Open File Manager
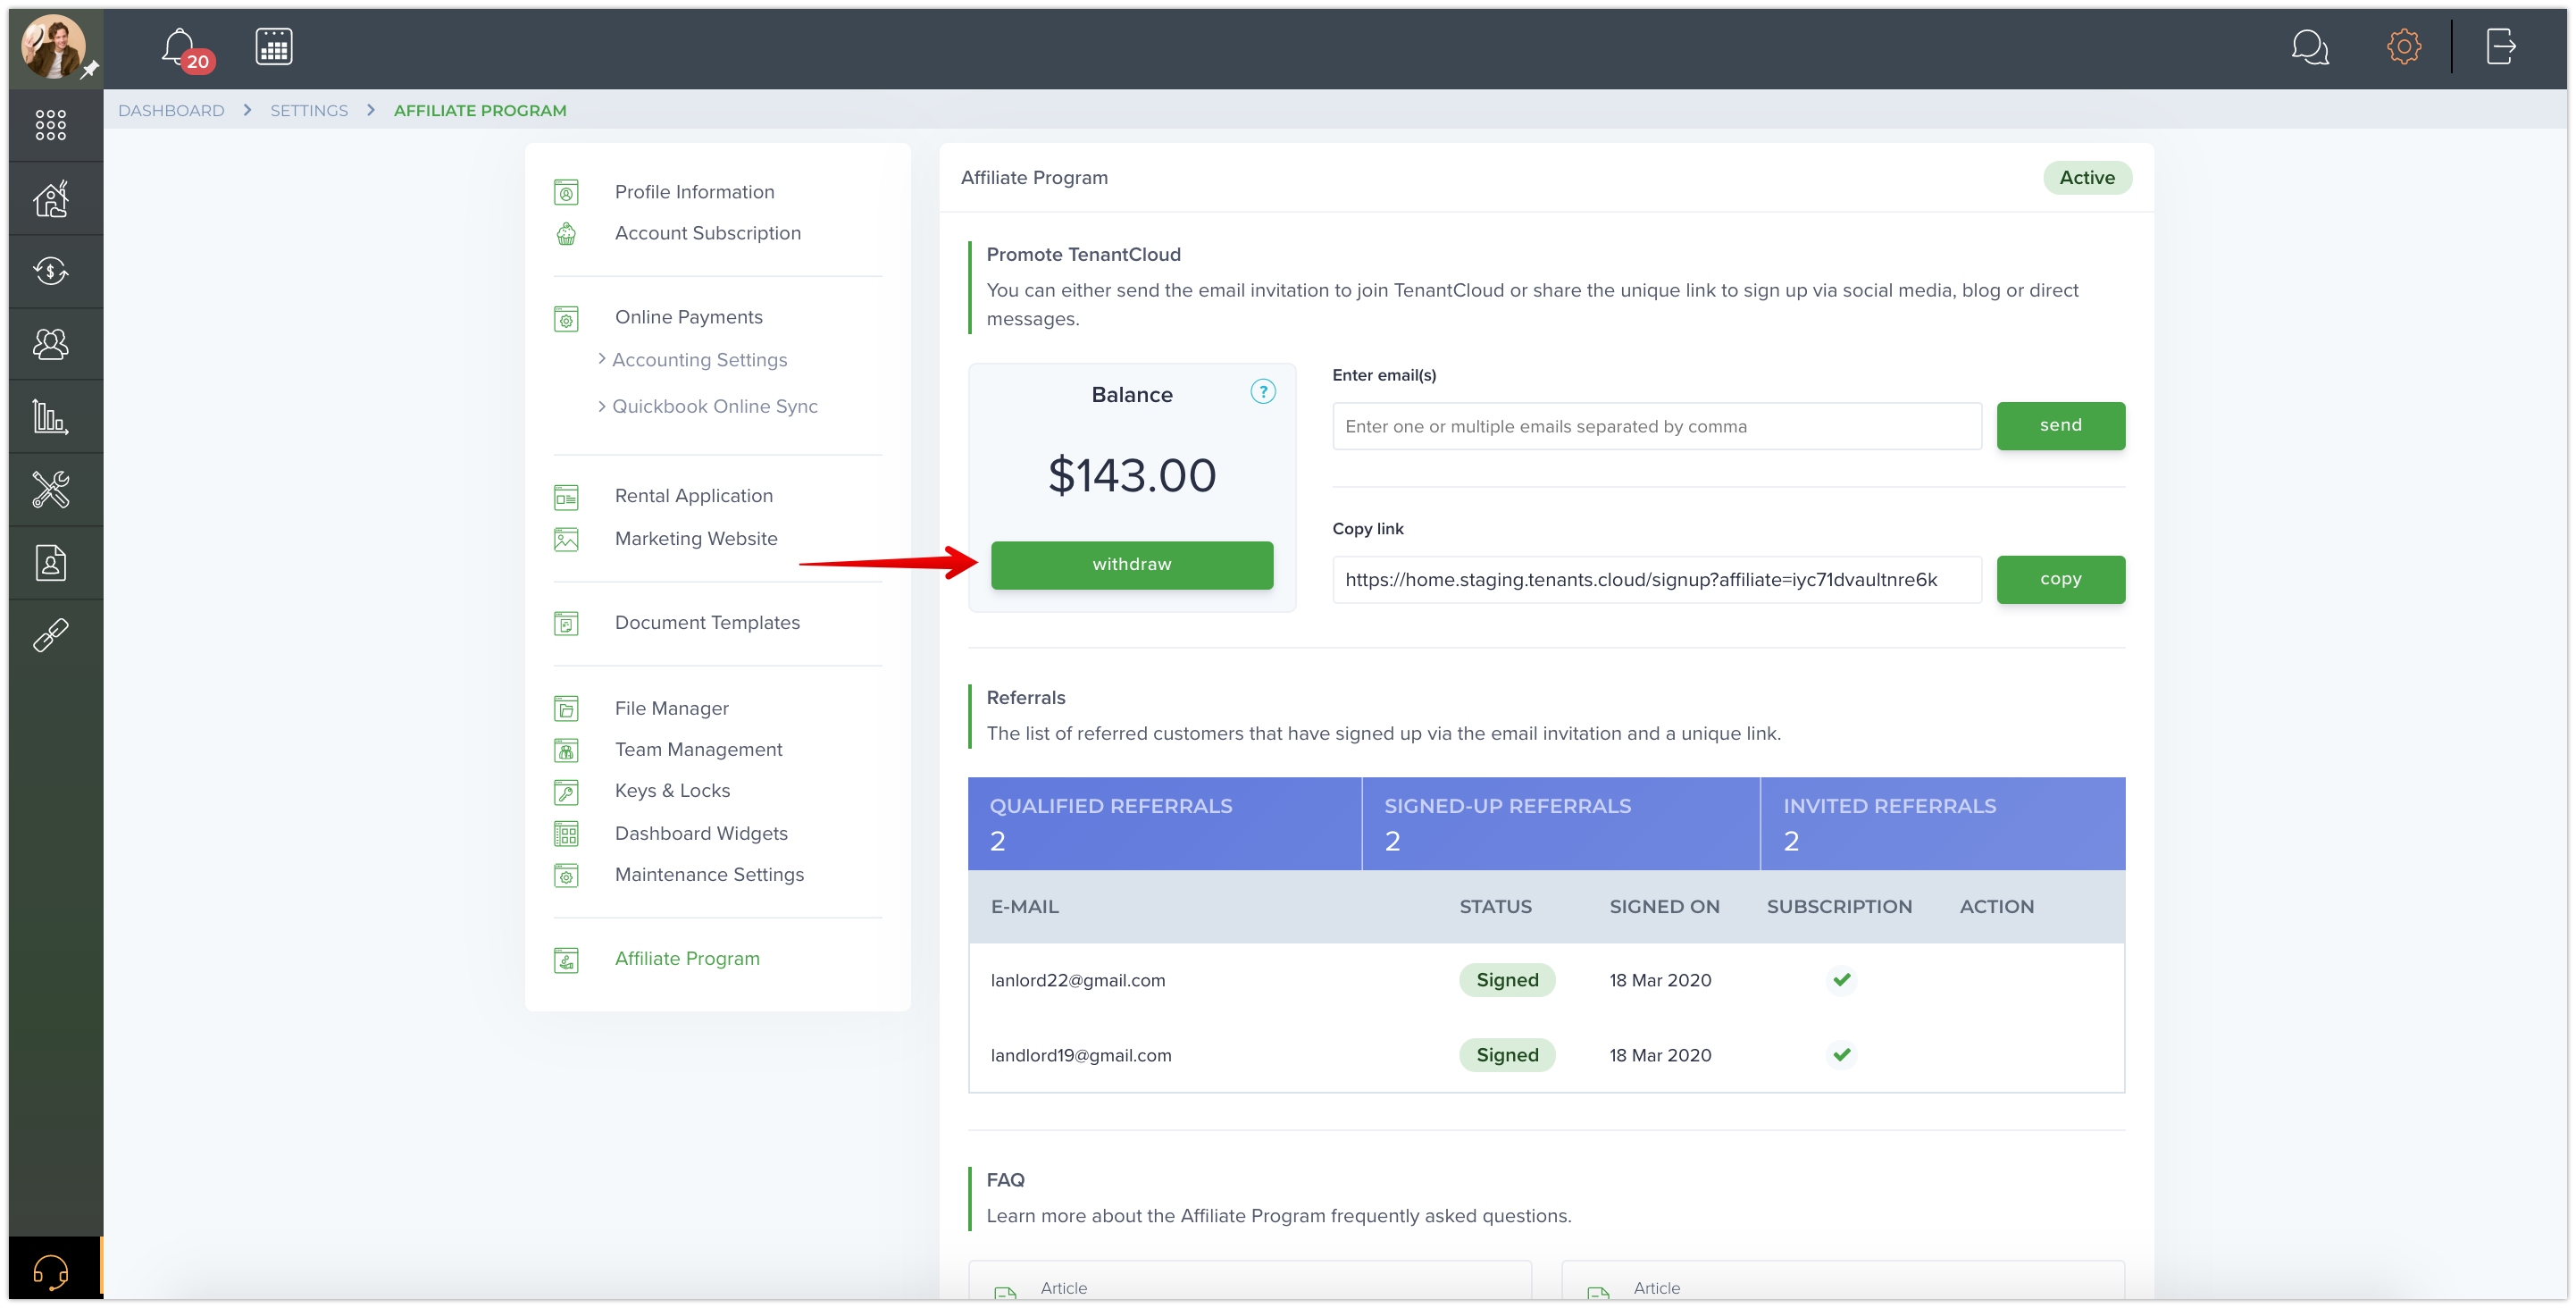2576x1308 pixels. coord(671,708)
